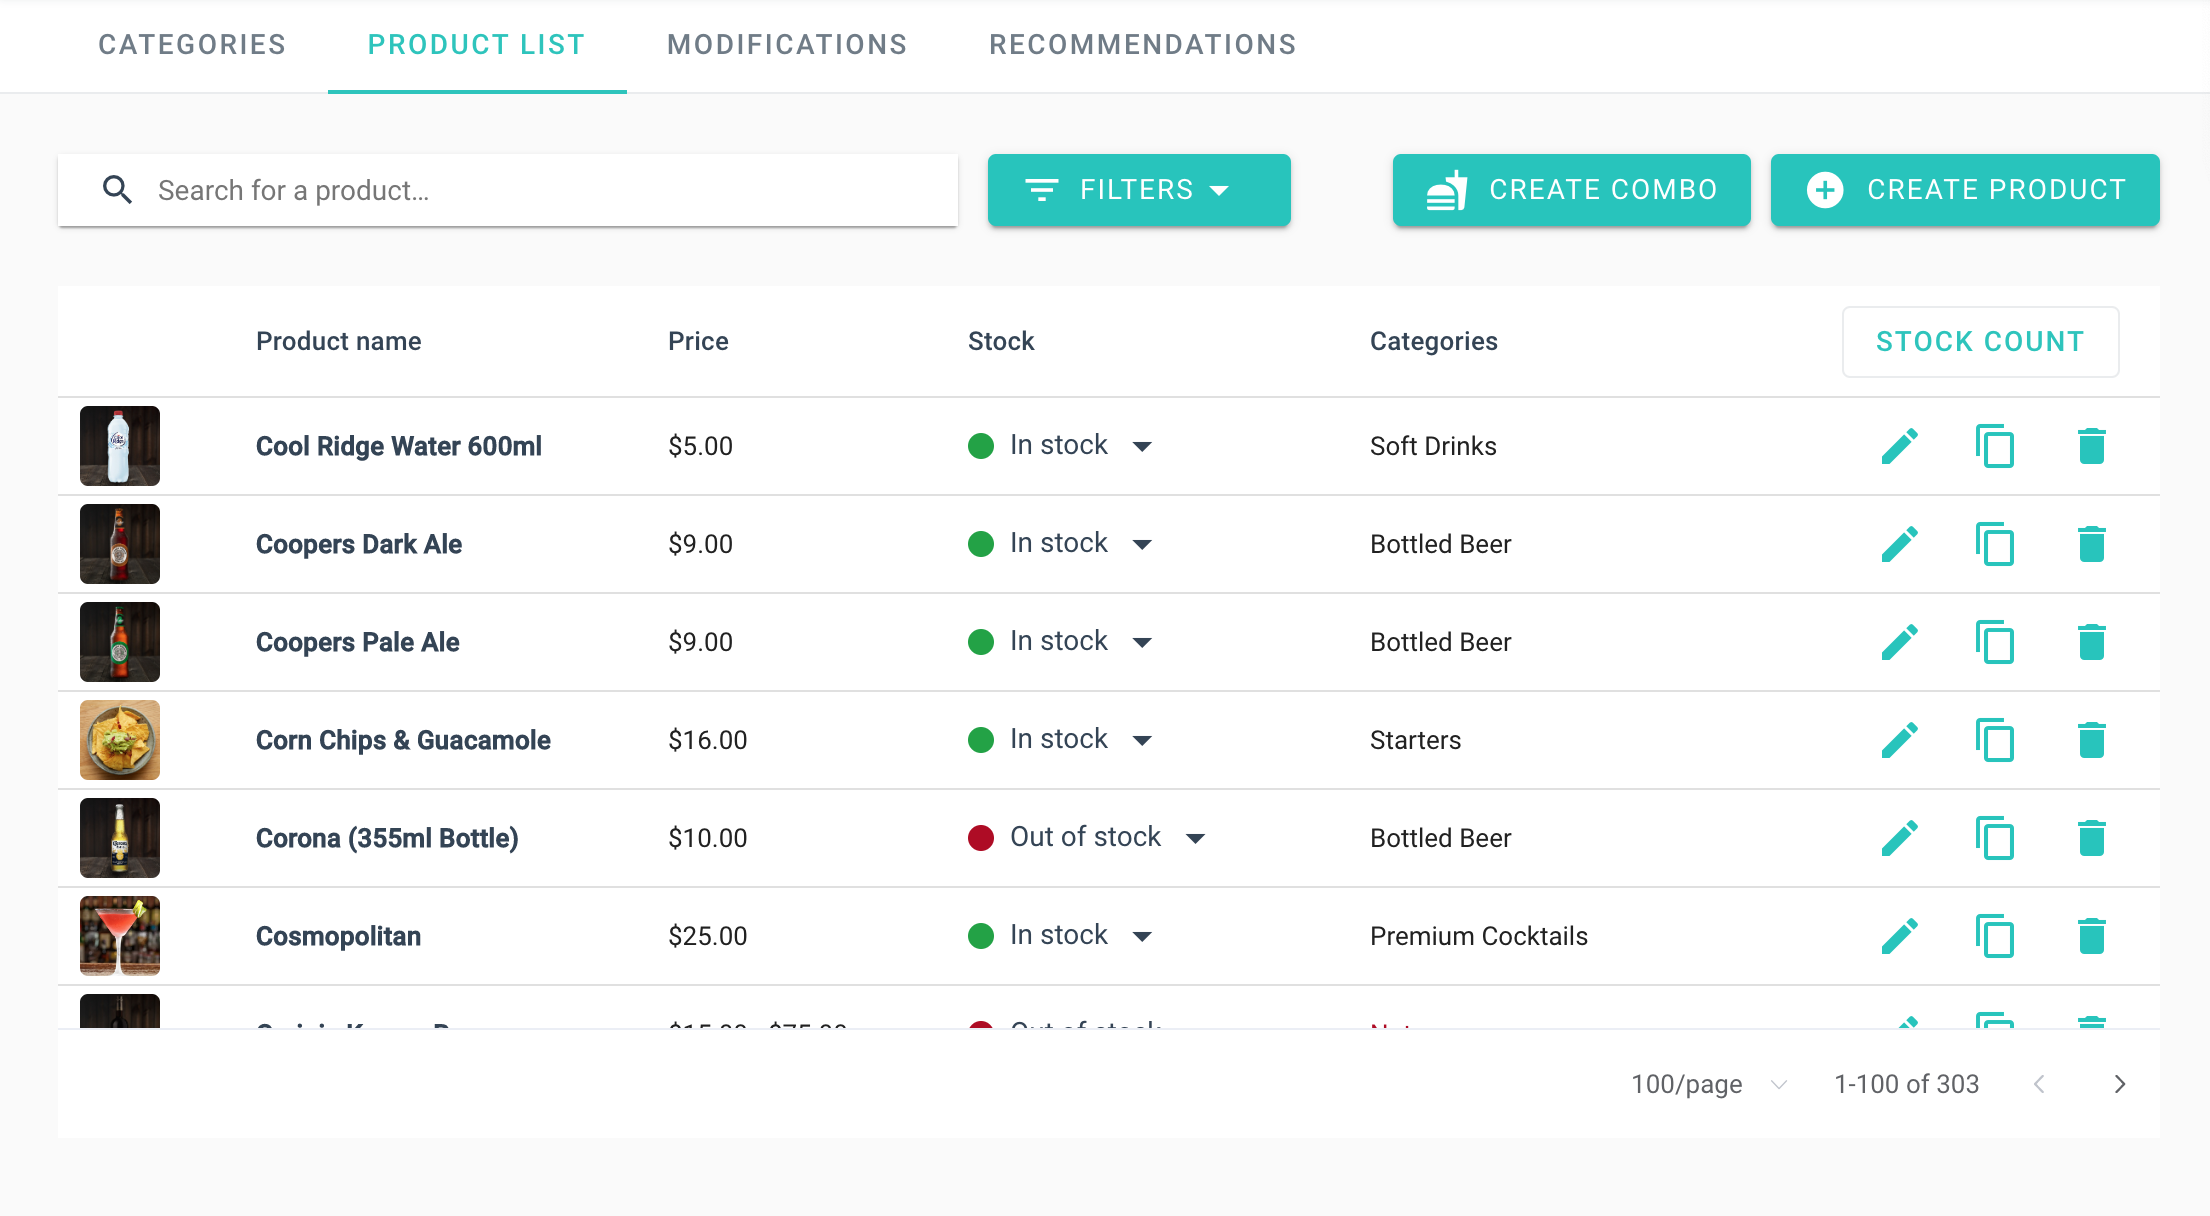Duplicate the Corona (355ml Bottle) product
This screenshot has width=2210, height=1216.
(1994, 838)
